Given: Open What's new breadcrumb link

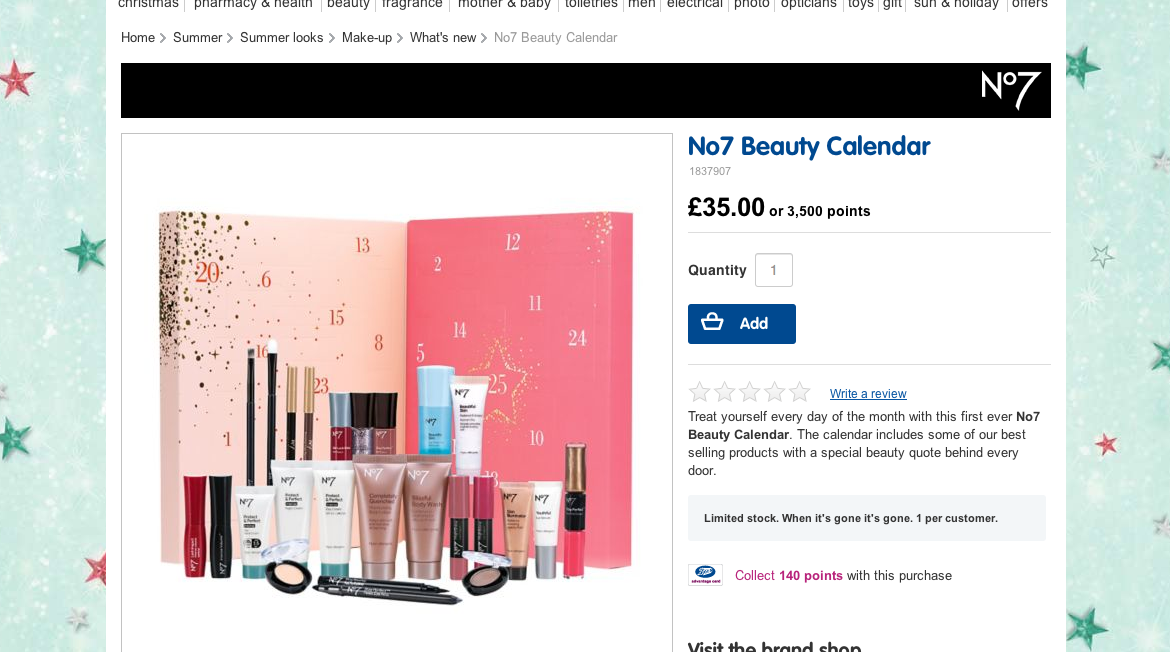Looking at the screenshot, I should click(442, 37).
